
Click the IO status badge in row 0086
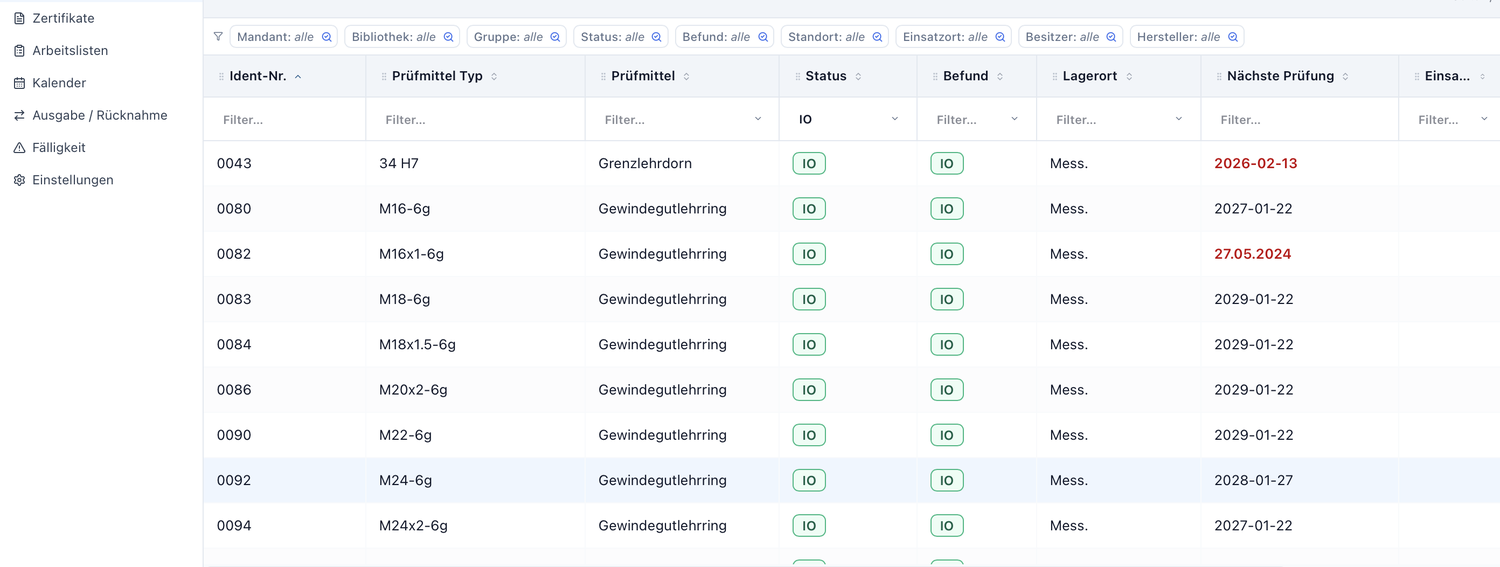tap(809, 390)
